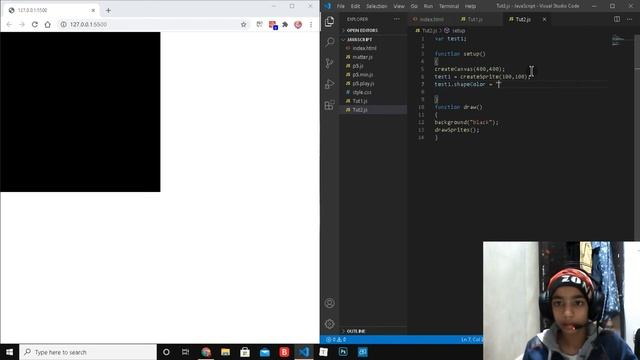Open the Accounts icon in the VS Code activity bar
This screenshot has width=640, height=360.
[x=329, y=303]
